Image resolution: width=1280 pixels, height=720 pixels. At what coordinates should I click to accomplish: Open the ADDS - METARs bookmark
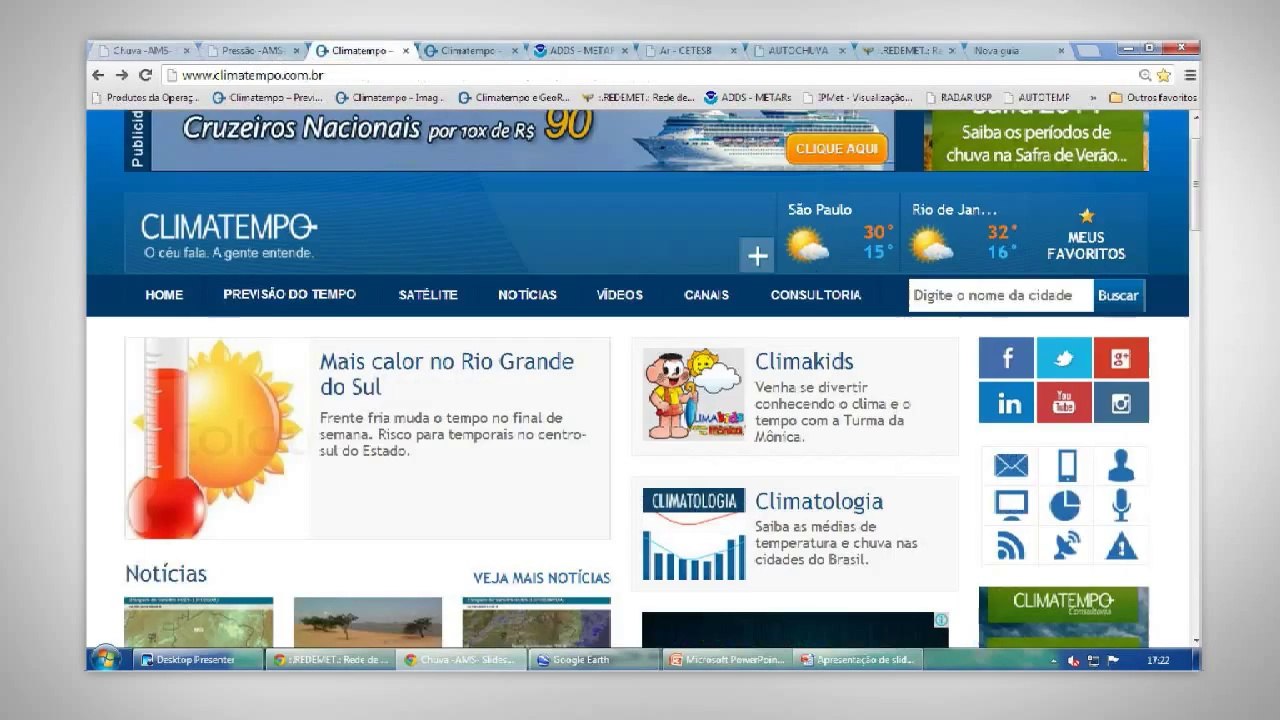point(748,98)
